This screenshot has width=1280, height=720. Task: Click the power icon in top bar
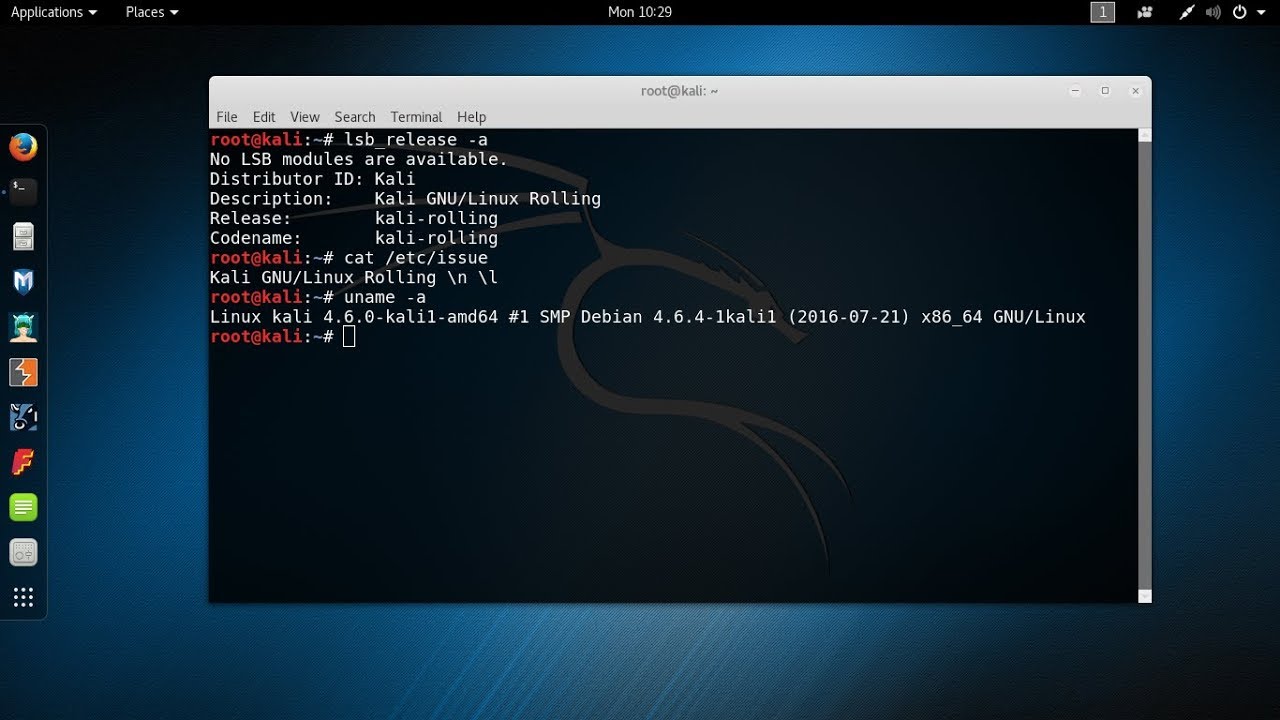(x=1240, y=12)
